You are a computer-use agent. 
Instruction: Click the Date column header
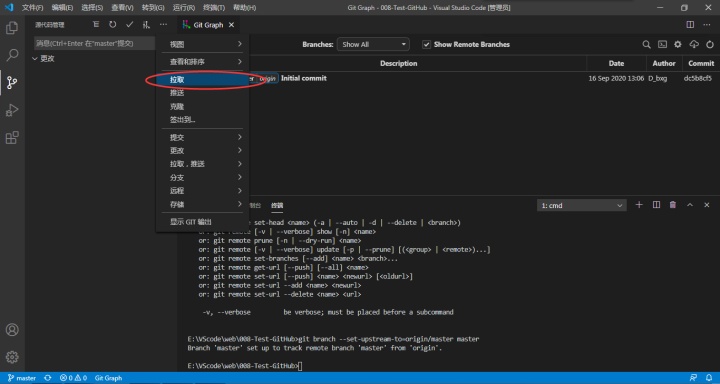[x=616, y=63]
